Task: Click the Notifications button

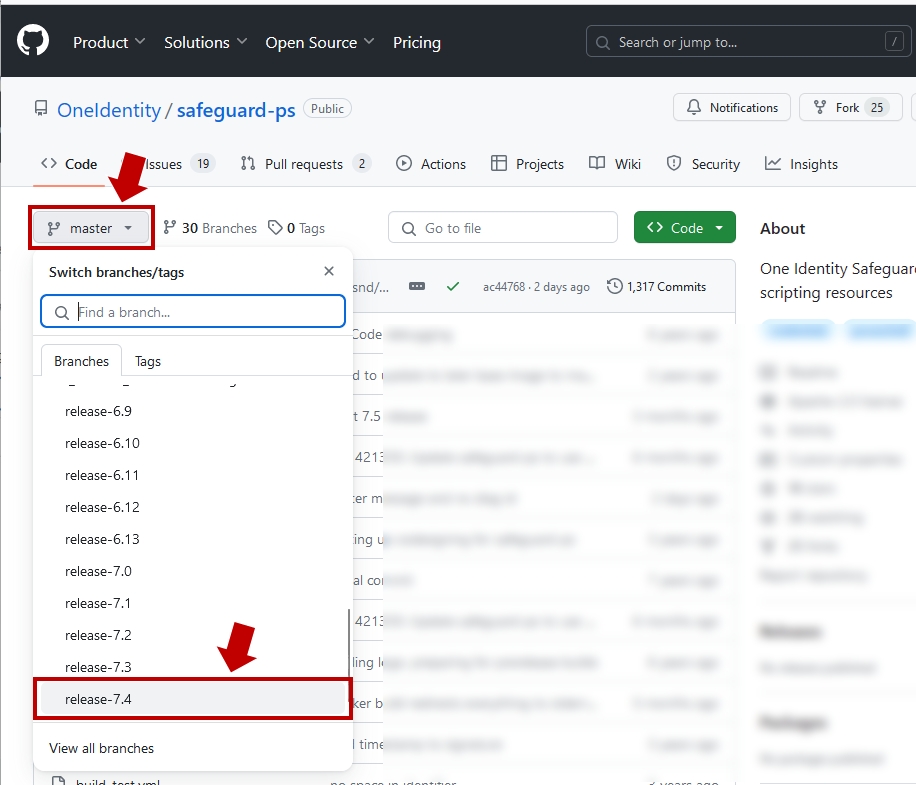Action: point(731,107)
